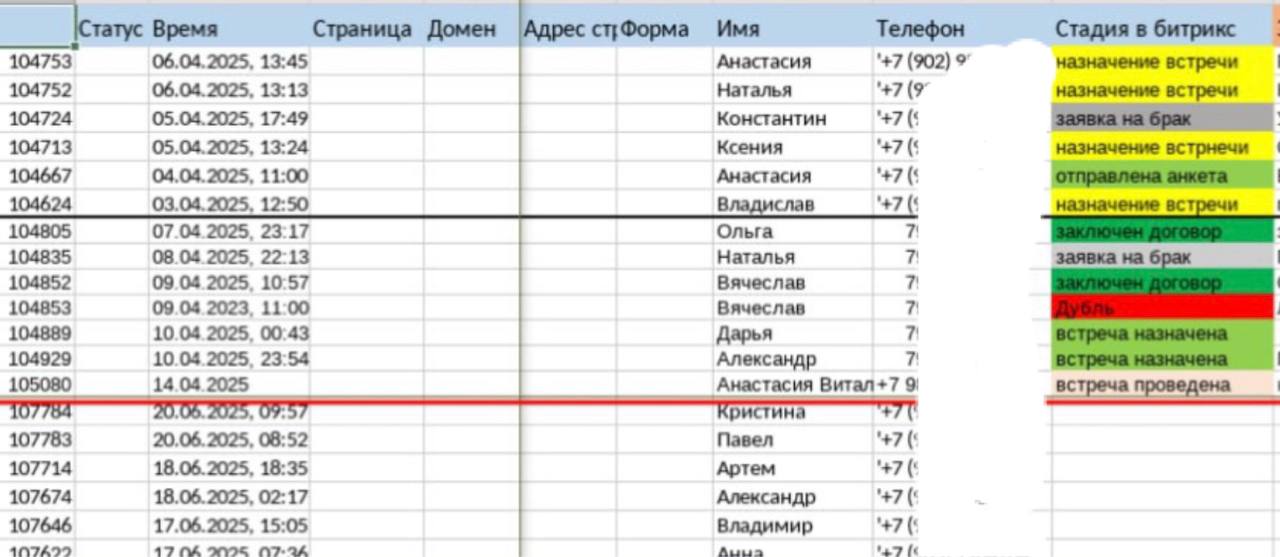This screenshot has height=557, width=1280.
Task: Click the "Время" column header
Action: (185, 29)
